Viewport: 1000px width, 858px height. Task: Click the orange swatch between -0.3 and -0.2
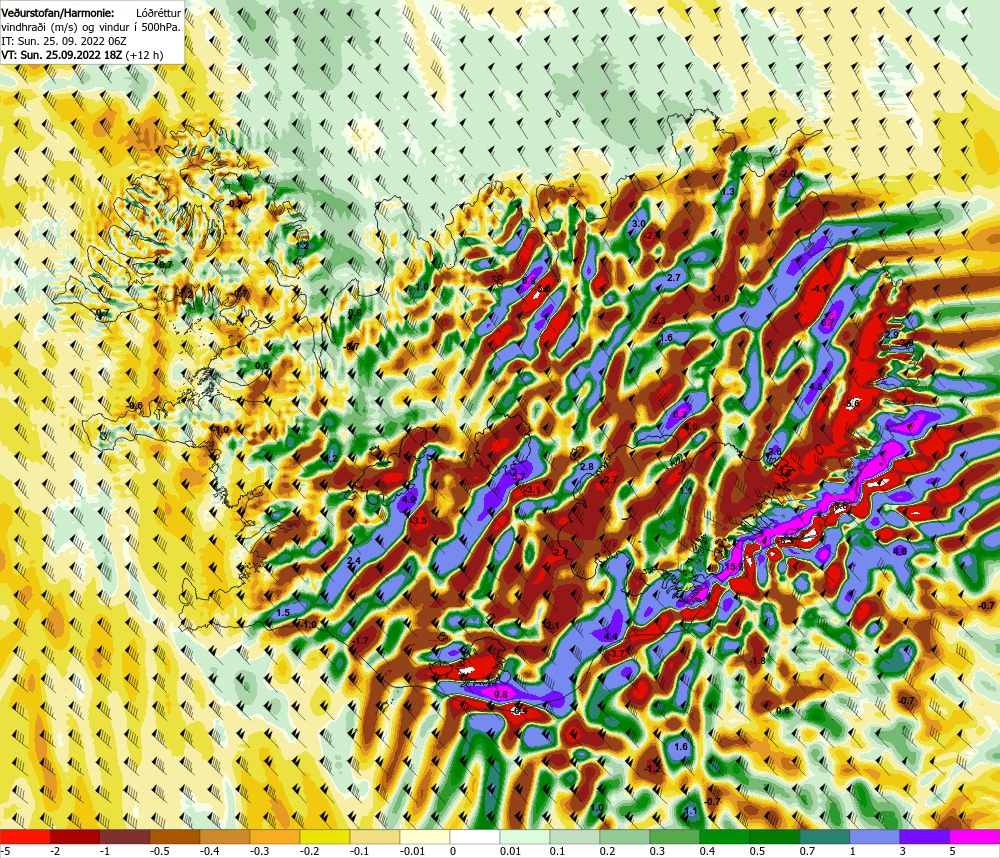coord(275,836)
